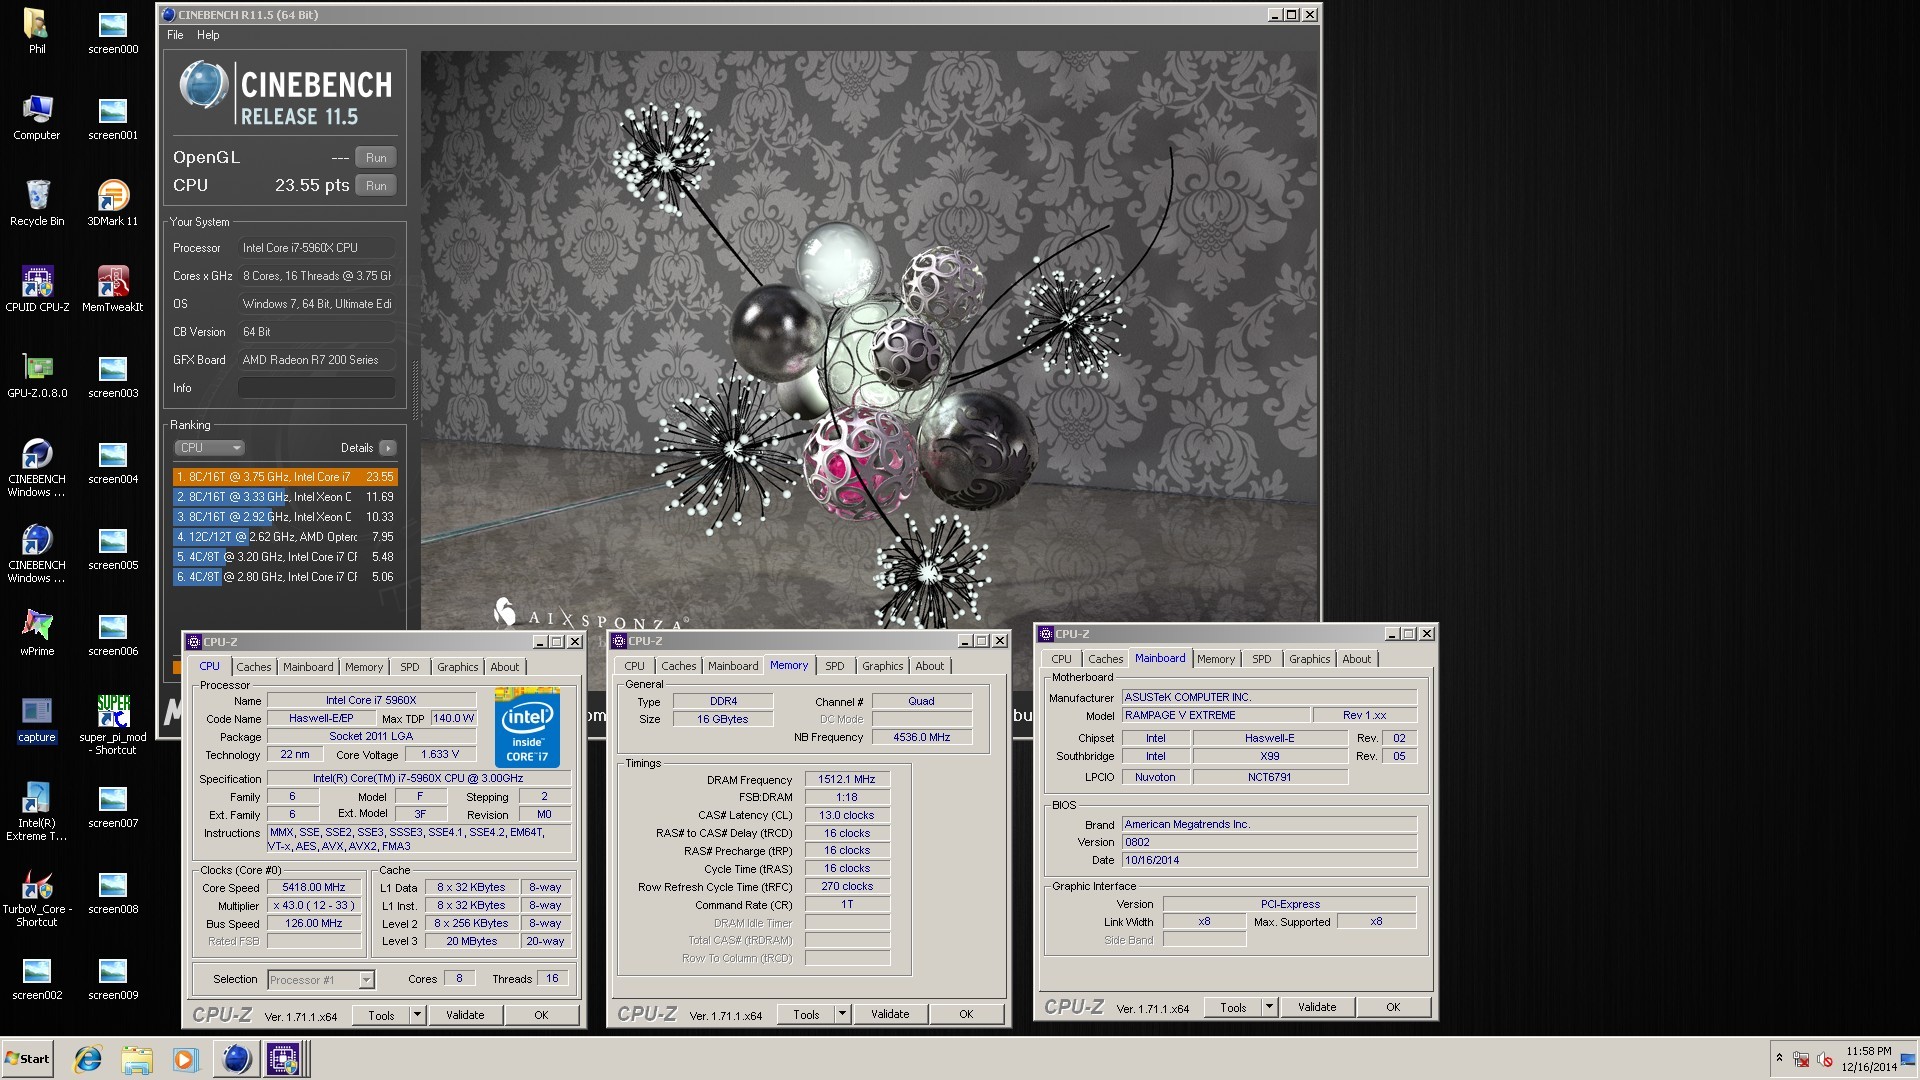This screenshot has height=1080, width=1920.
Task: Open screen003 image file icon
Action: 113,375
